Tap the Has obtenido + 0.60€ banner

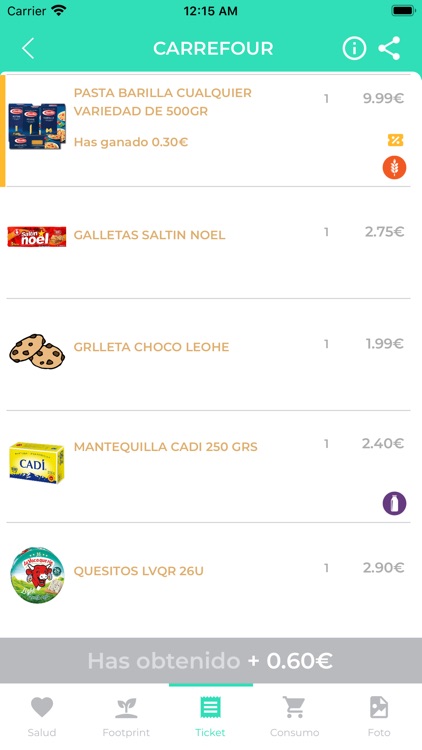click(211, 661)
